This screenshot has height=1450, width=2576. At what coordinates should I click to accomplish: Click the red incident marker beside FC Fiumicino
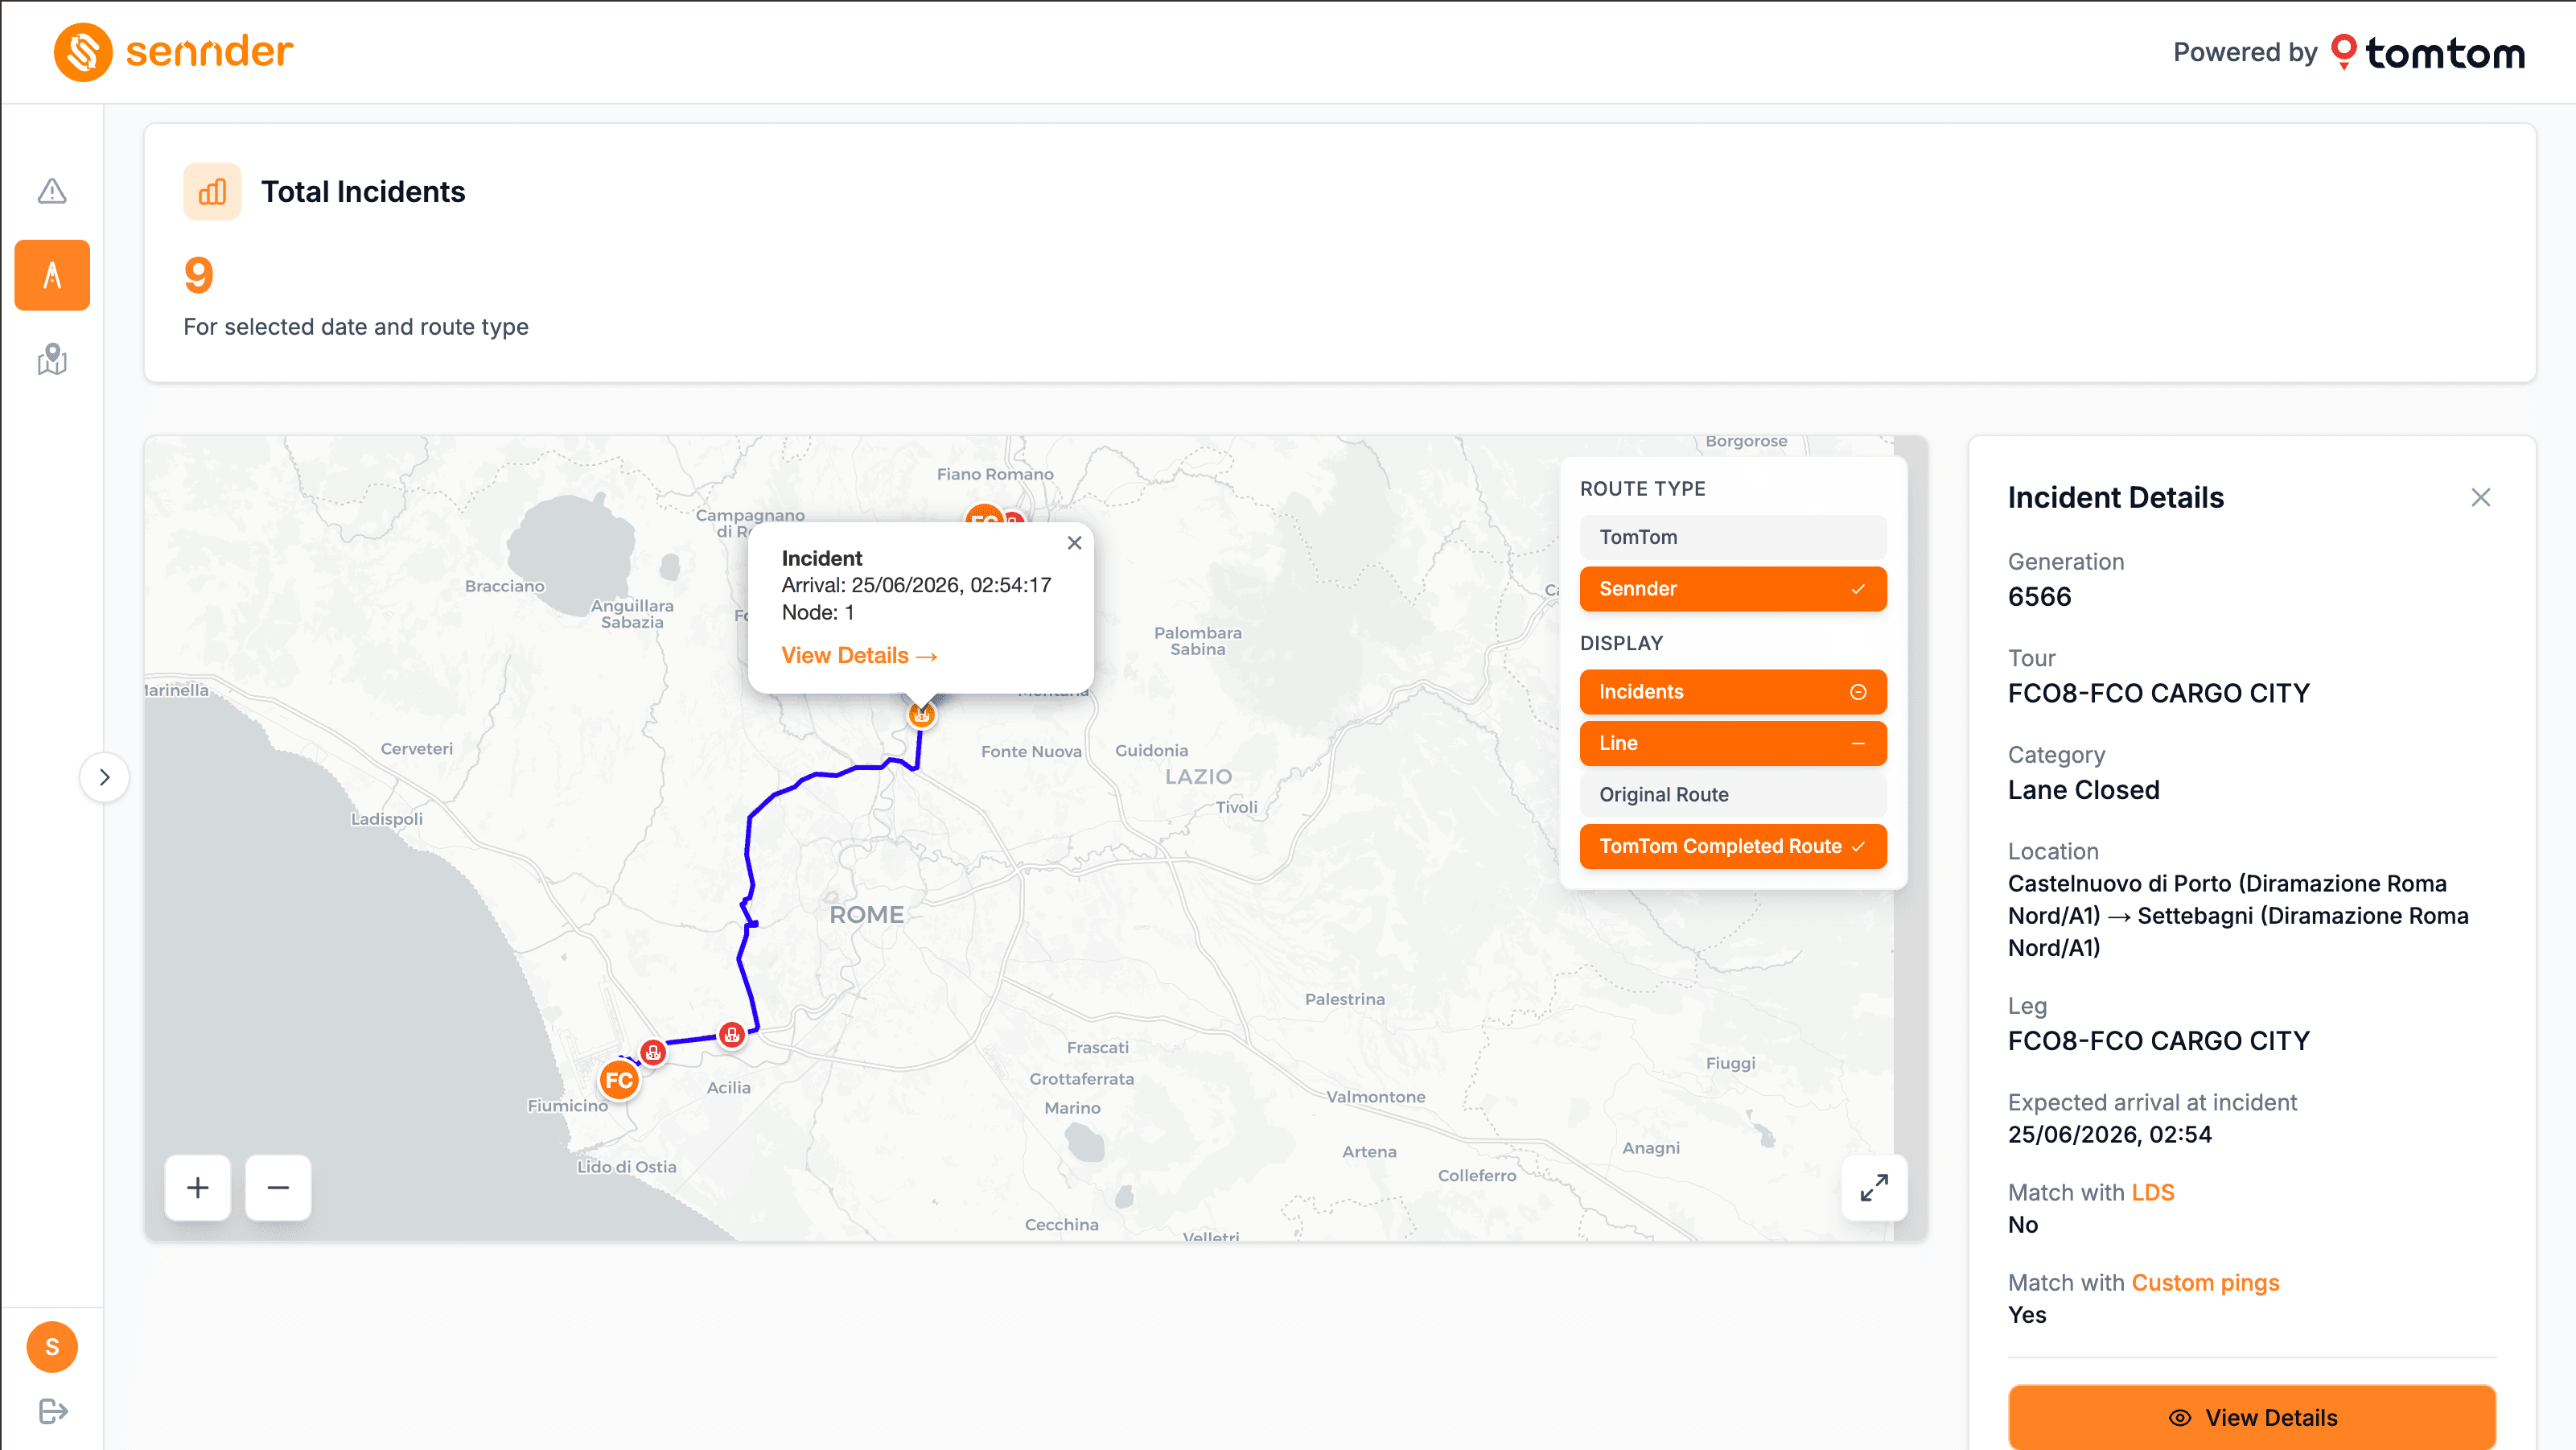tap(653, 1052)
